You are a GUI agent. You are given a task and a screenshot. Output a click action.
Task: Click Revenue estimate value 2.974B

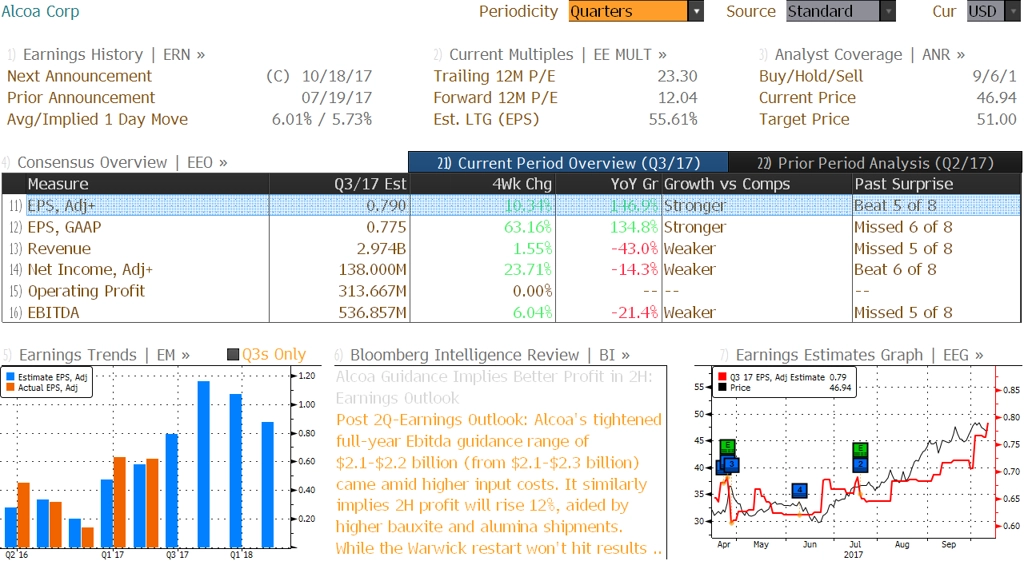point(381,249)
